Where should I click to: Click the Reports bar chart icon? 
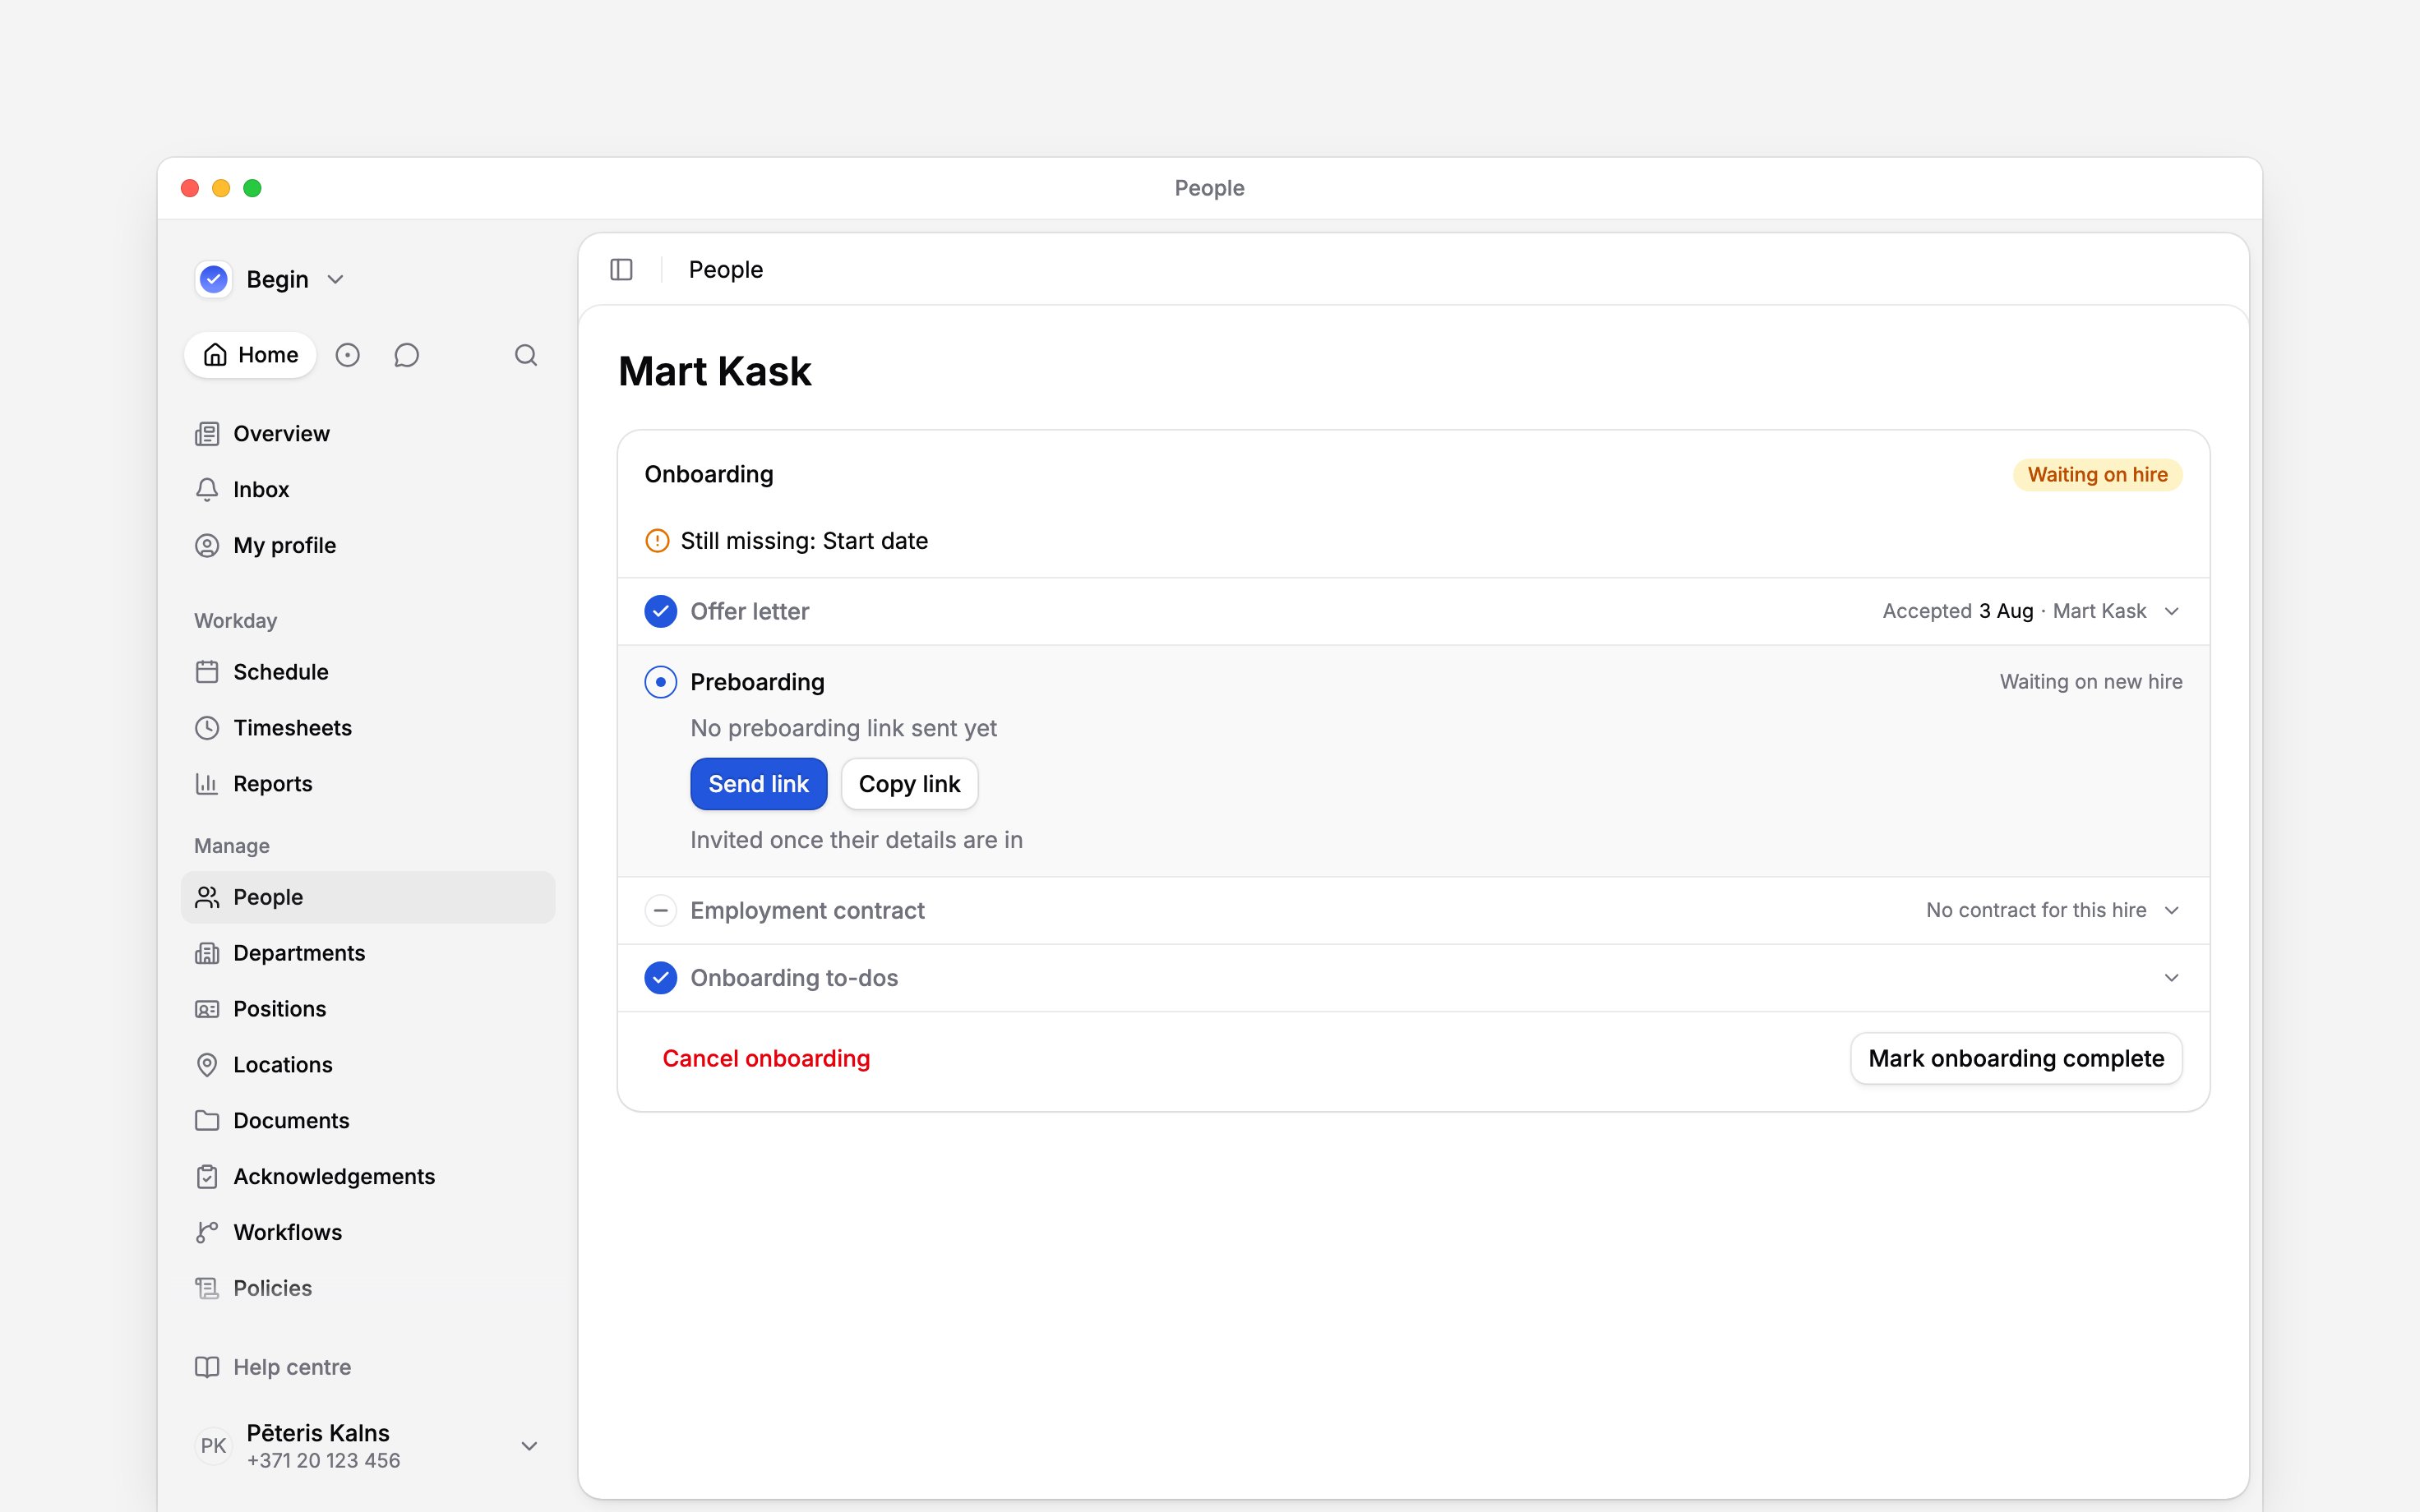tap(207, 784)
